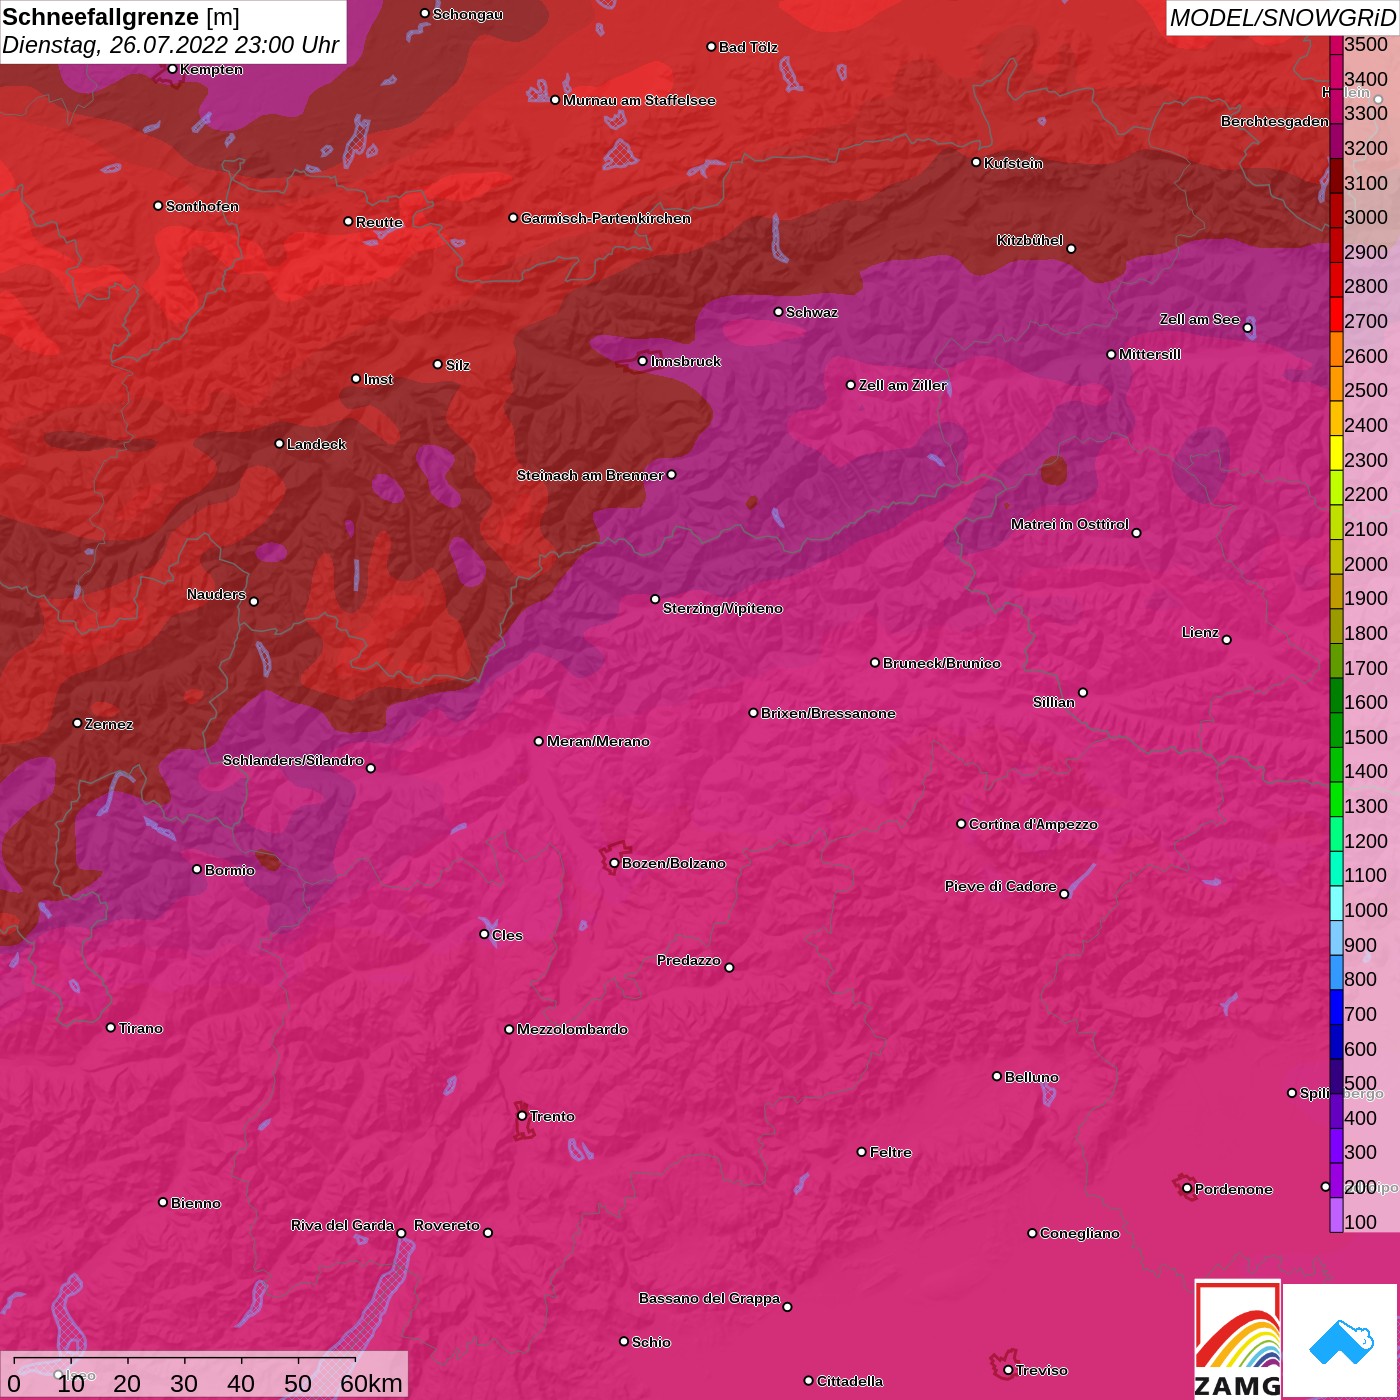Click the Innsbruck city marker
This screenshot has height=1400, width=1400.
pos(643,361)
